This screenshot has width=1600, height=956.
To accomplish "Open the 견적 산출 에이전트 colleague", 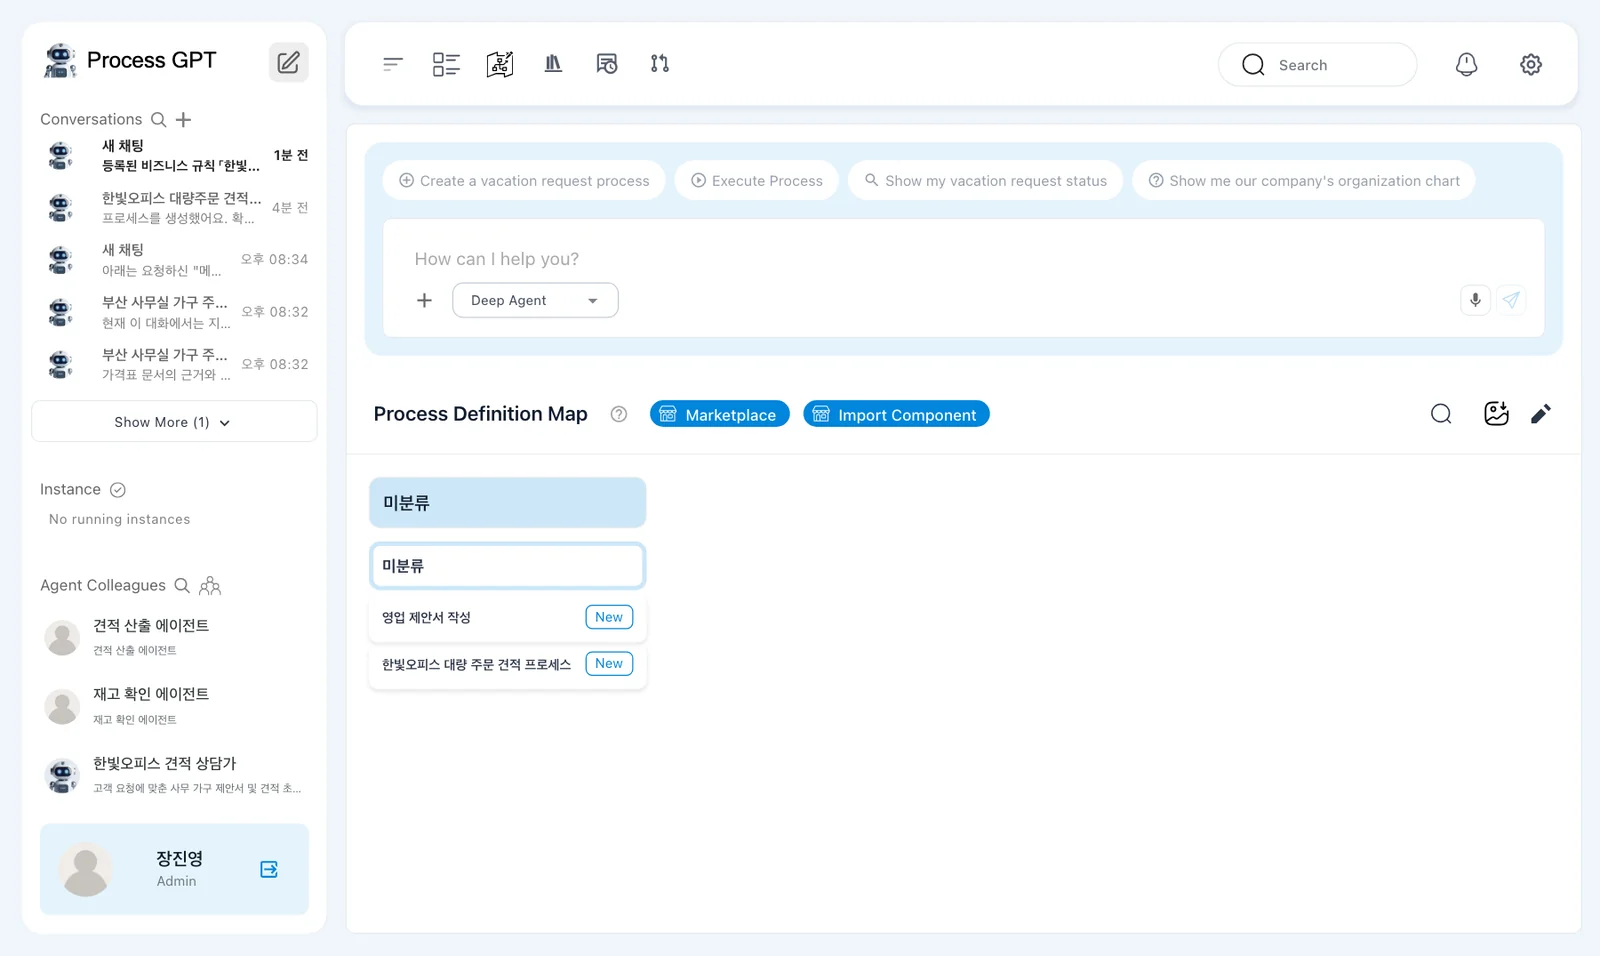I will click(174, 637).
